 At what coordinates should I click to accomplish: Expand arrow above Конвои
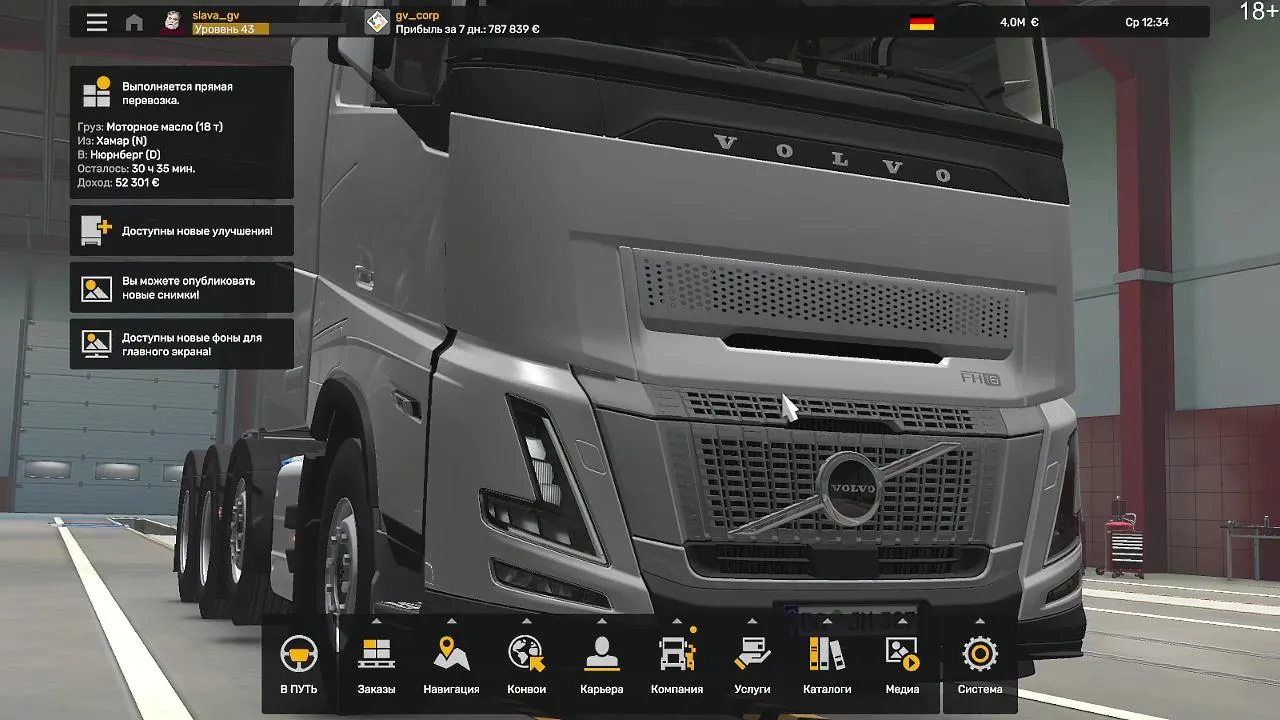click(x=526, y=621)
